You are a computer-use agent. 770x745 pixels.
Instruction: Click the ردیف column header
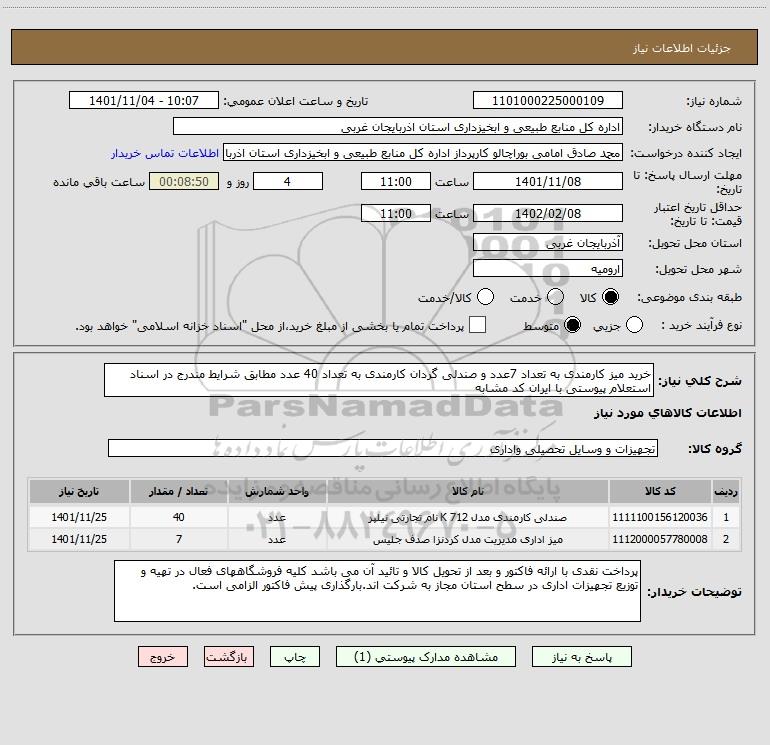point(726,491)
